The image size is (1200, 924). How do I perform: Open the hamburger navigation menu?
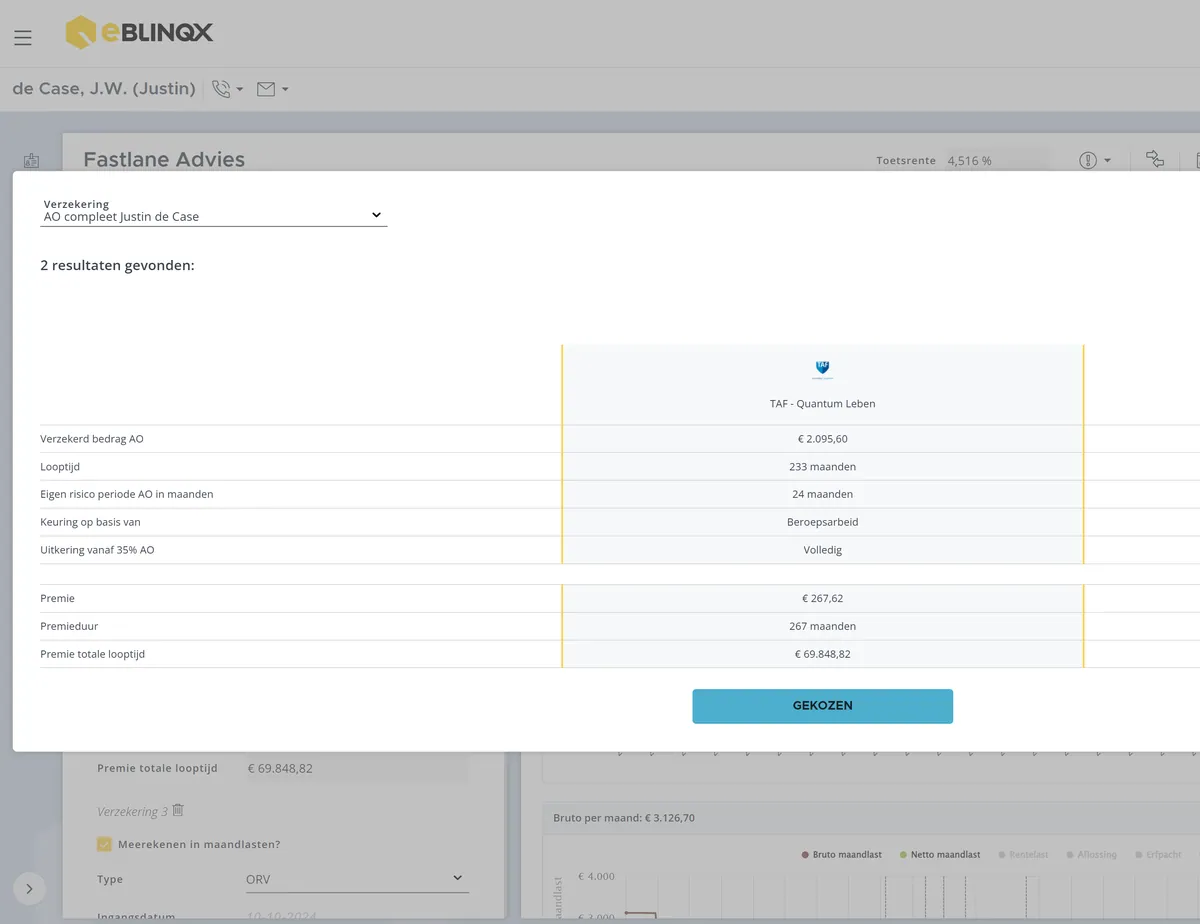tap(23, 38)
